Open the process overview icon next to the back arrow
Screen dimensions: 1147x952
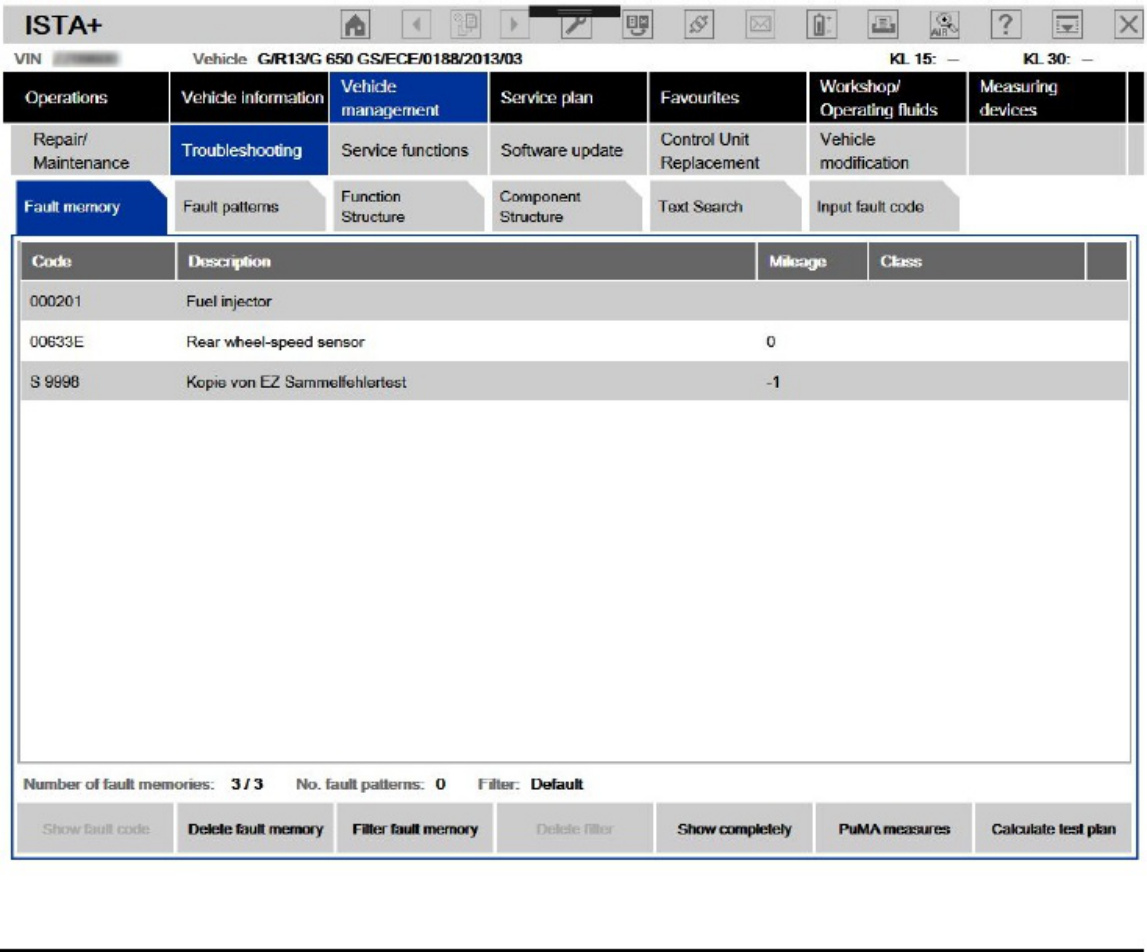coord(465,25)
